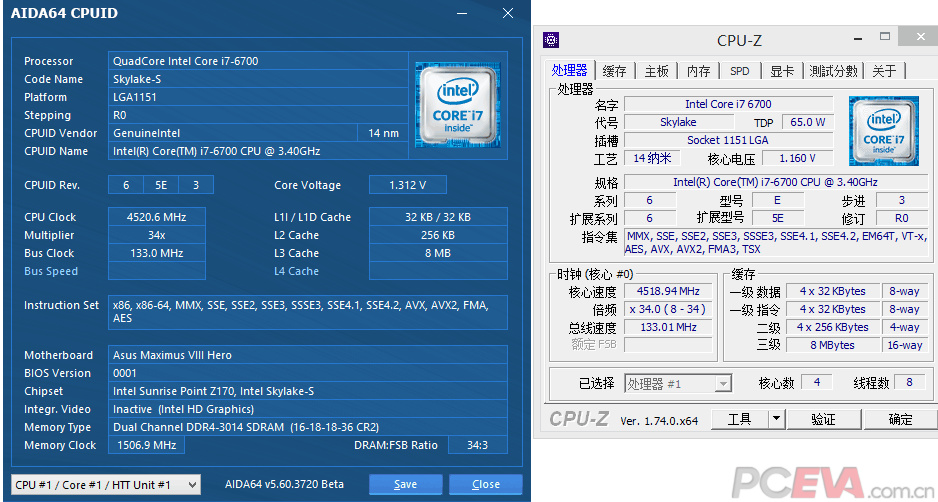Image resolution: width=938 pixels, height=502 pixels.
Task: Click the Memory Clock value 1506.9 MHz
Action: pos(147,445)
